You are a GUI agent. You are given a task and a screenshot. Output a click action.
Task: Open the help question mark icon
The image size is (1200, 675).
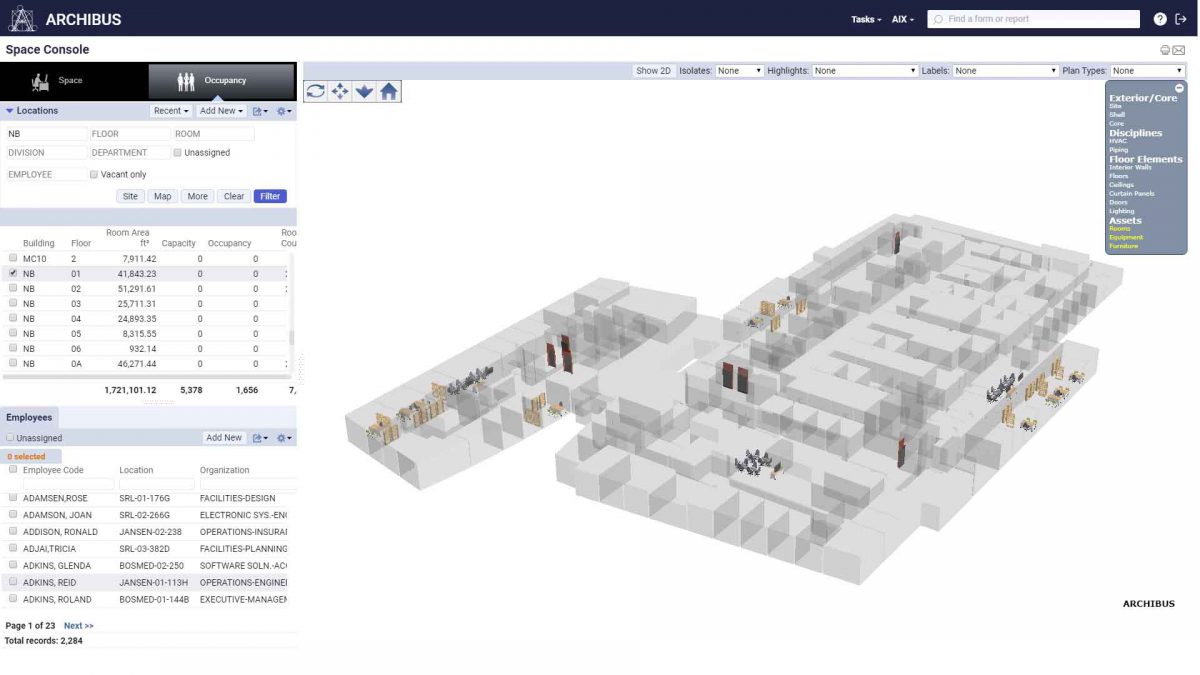point(1160,19)
